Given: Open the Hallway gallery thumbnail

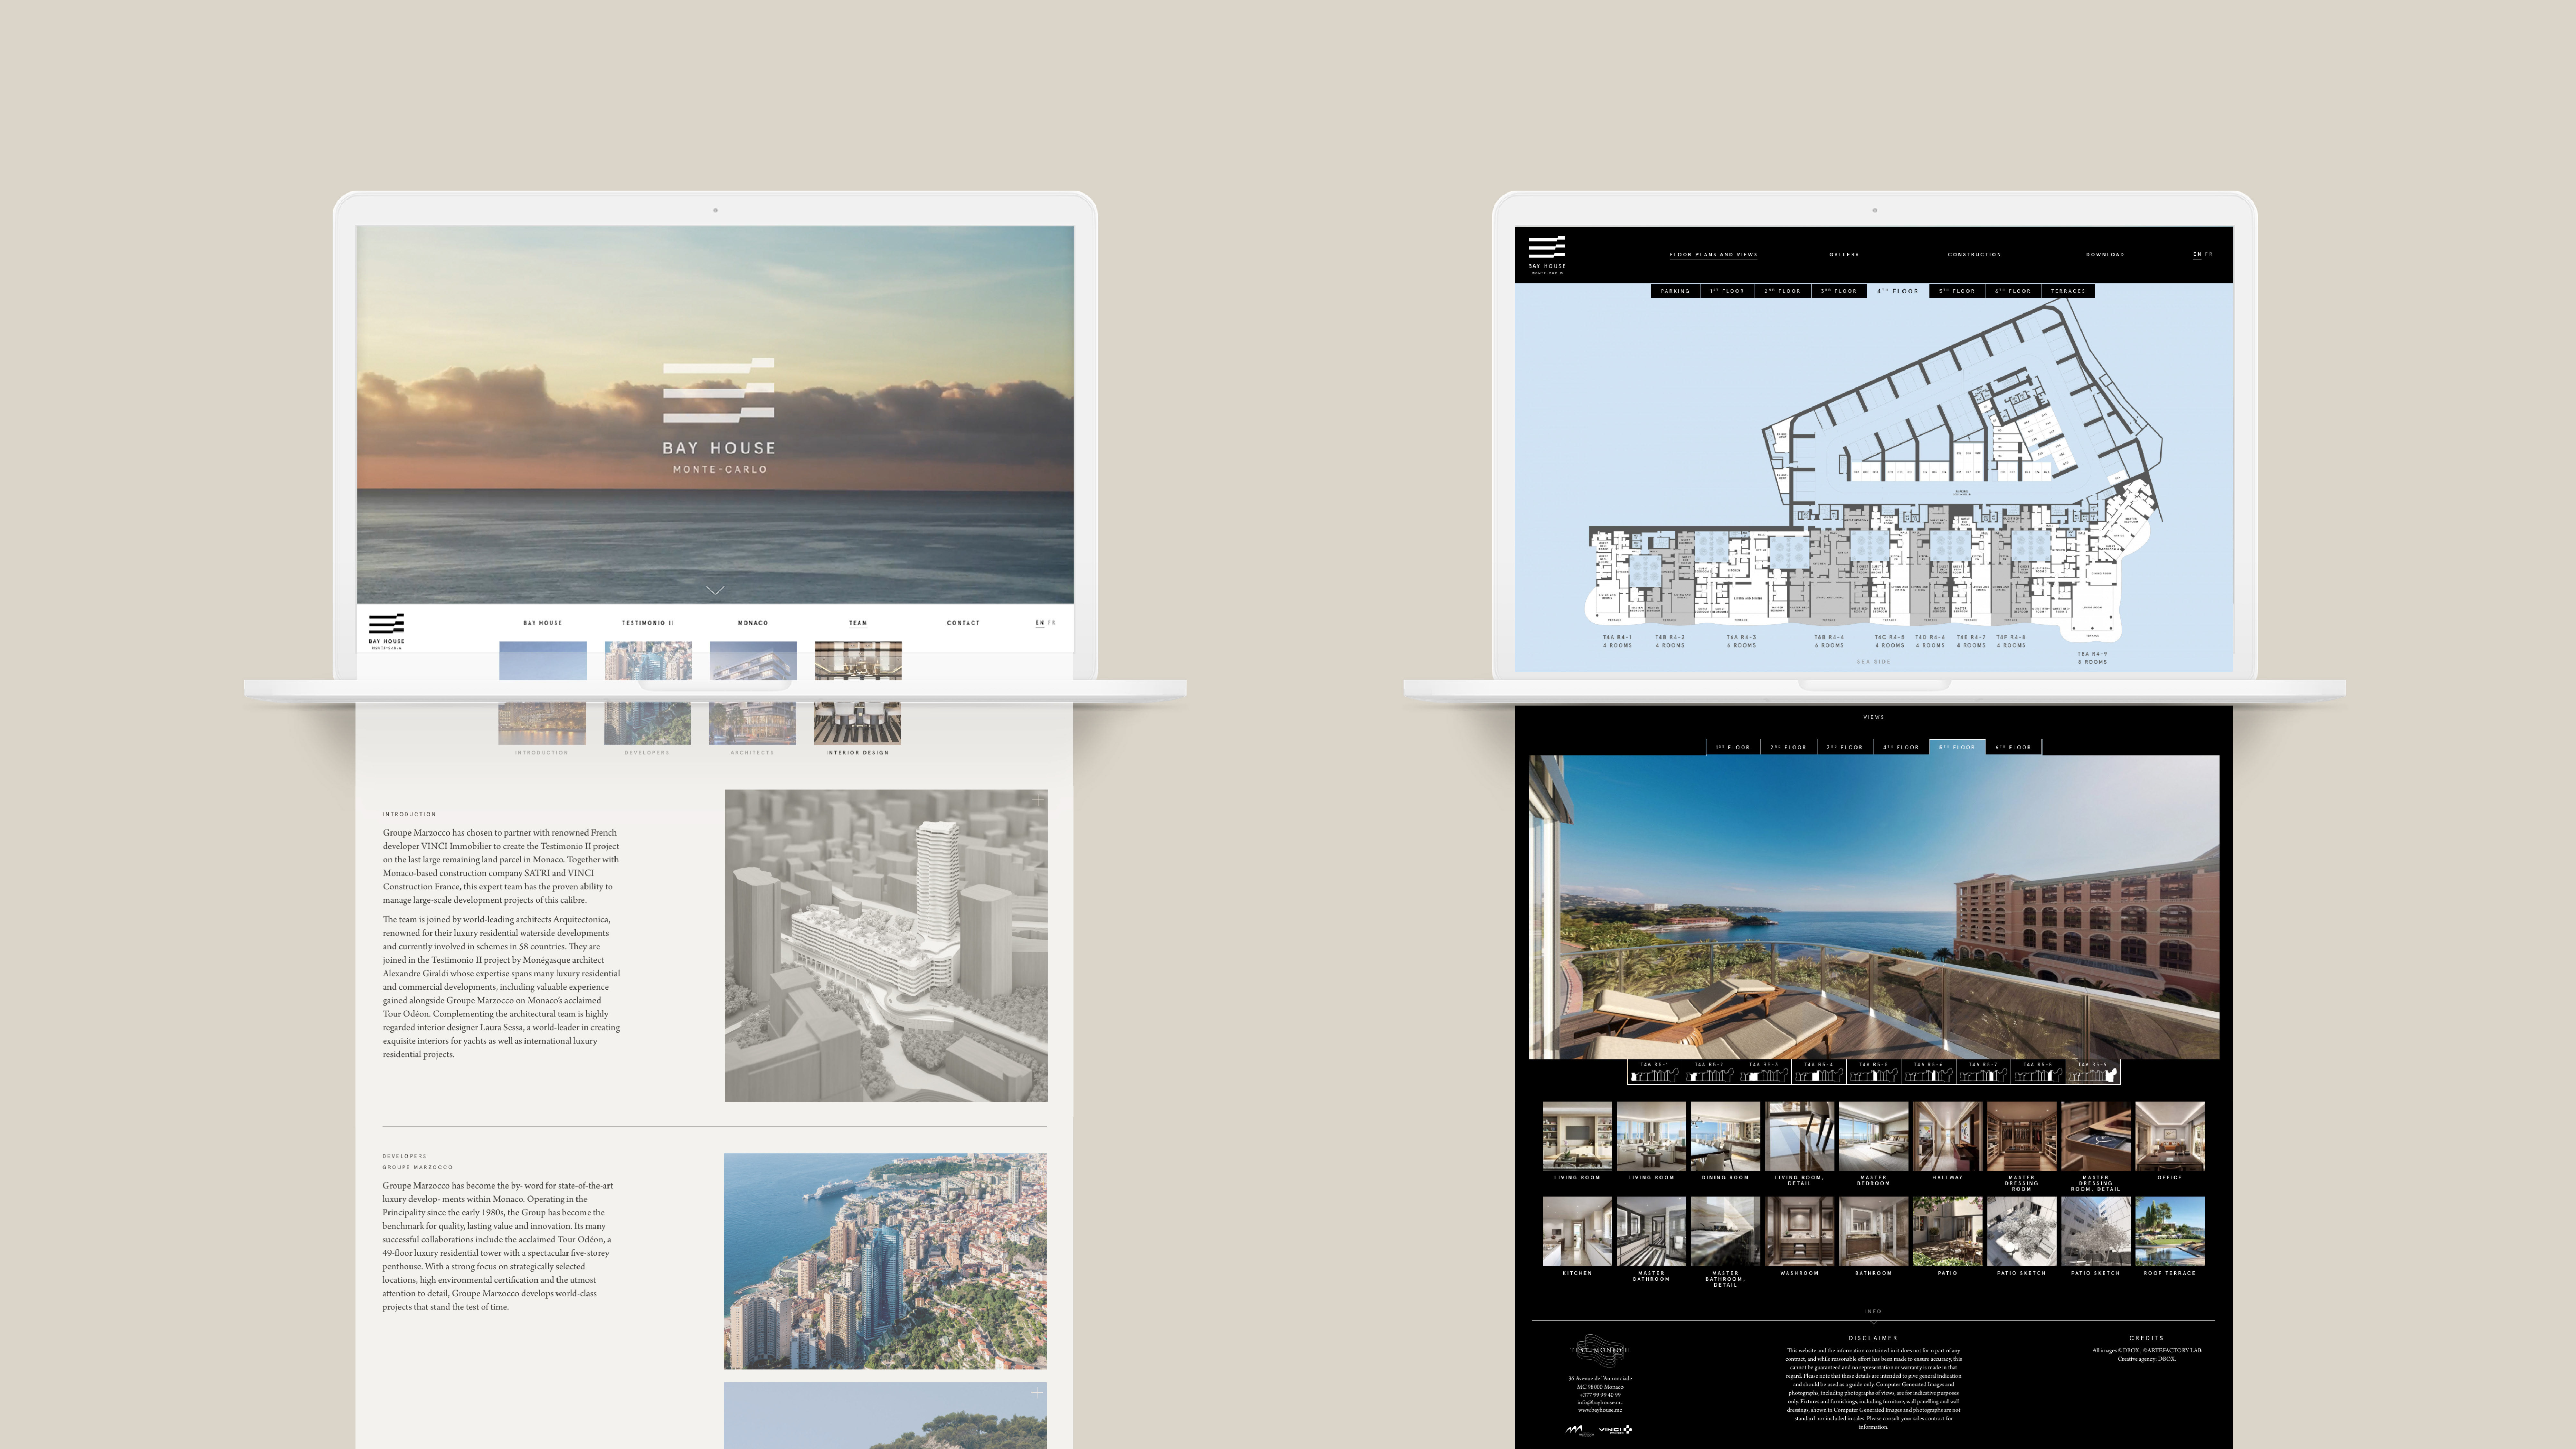Looking at the screenshot, I should (1947, 1136).
